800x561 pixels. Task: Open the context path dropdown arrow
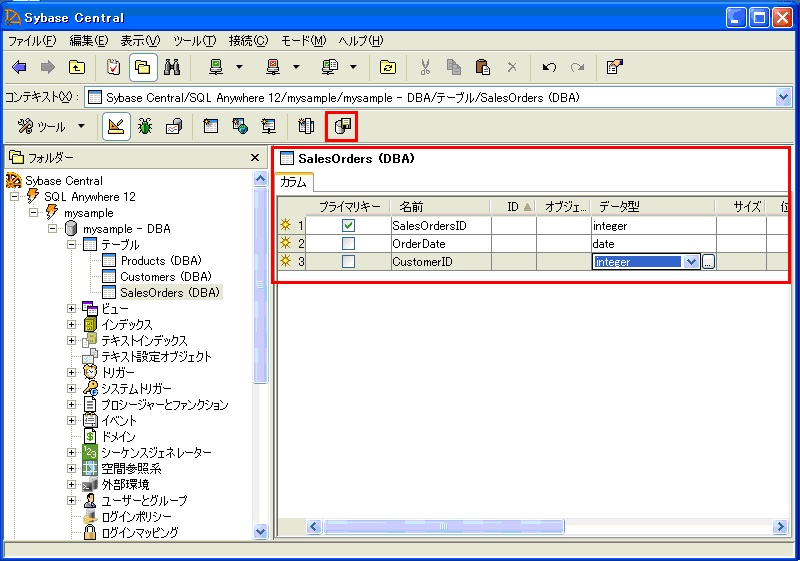783,97
